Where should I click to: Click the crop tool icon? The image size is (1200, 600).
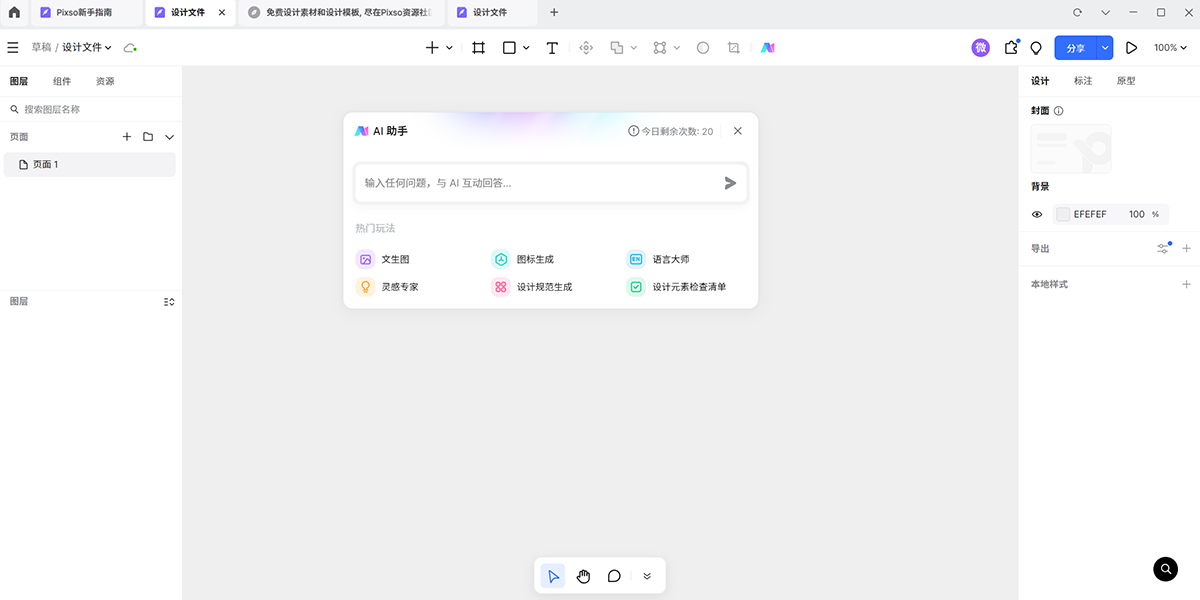point(734,47)
